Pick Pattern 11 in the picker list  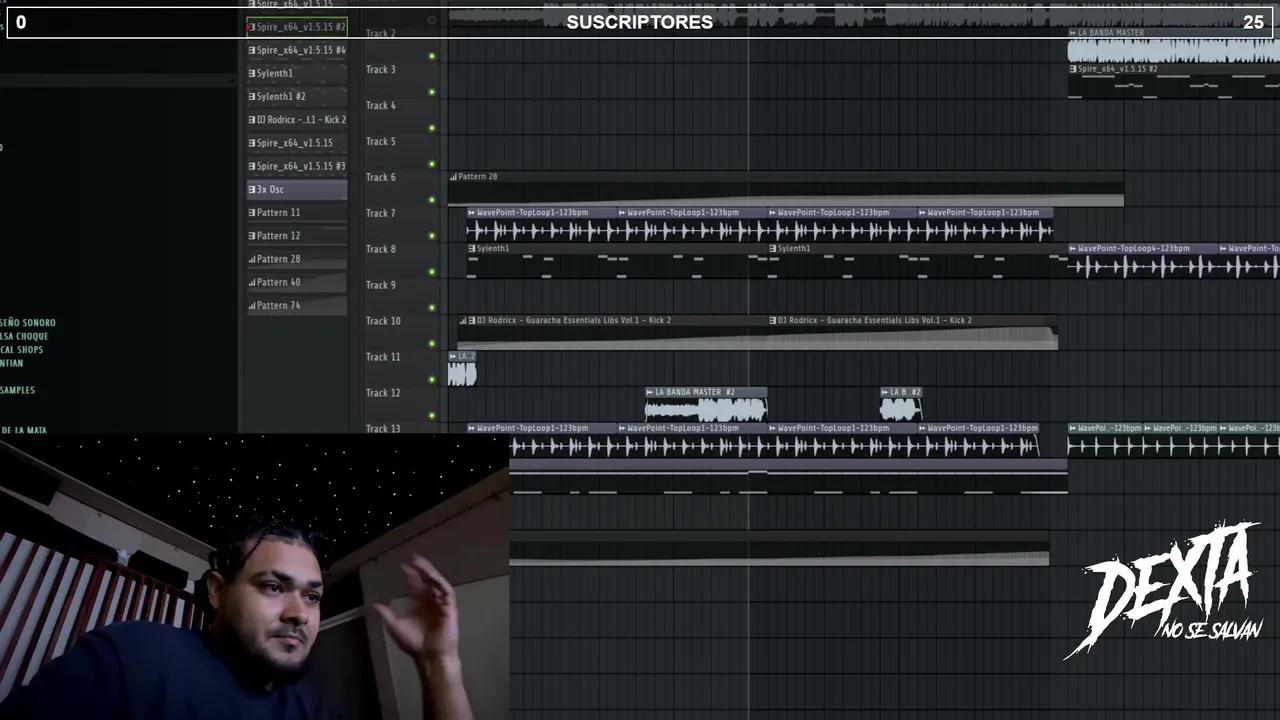point(297,212)
